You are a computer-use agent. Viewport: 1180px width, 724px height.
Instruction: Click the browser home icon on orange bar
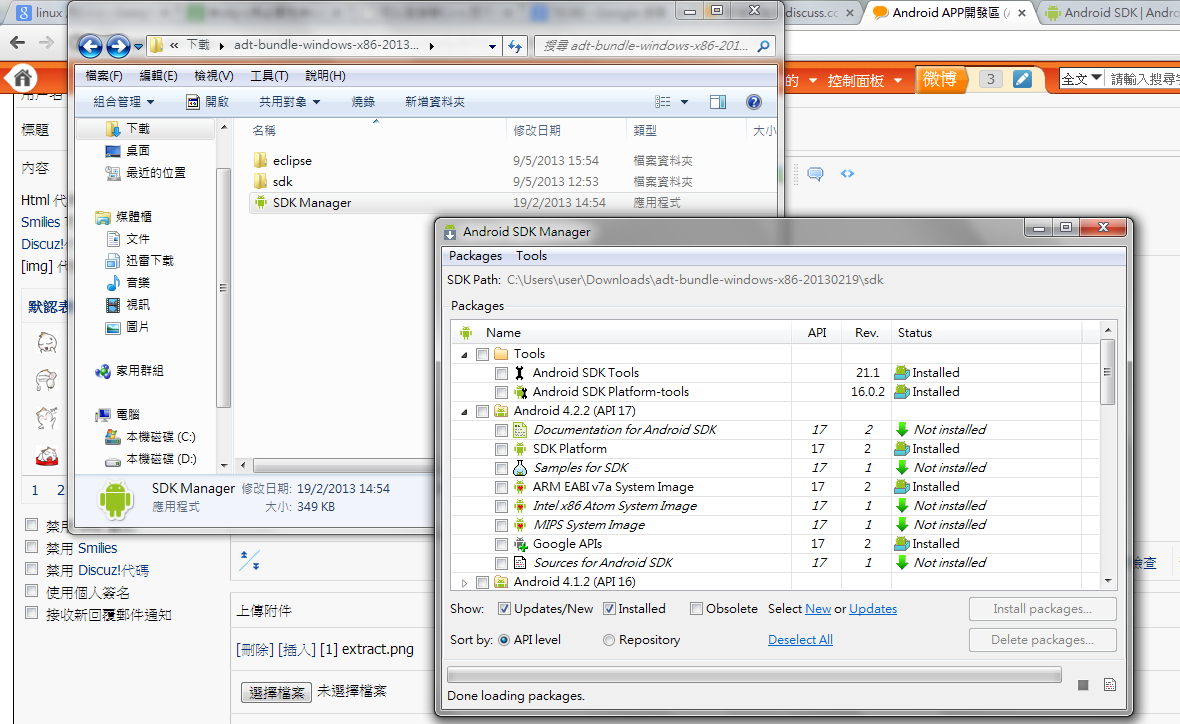pyautogui.click(x=22, y=78)
